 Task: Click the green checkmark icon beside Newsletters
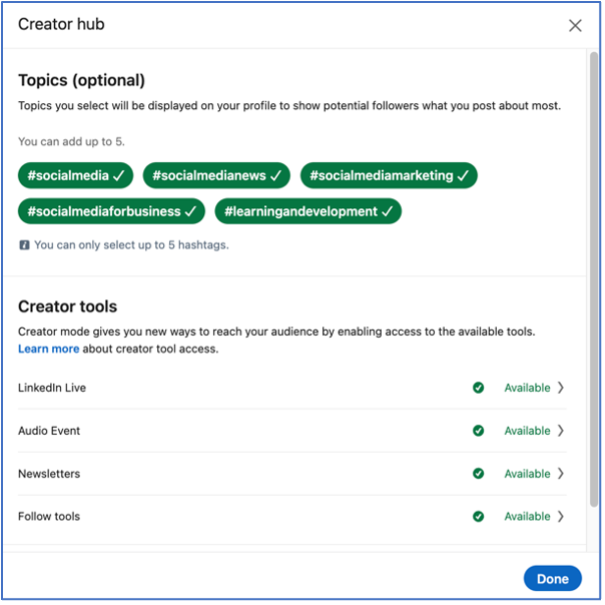click(478, 473)
